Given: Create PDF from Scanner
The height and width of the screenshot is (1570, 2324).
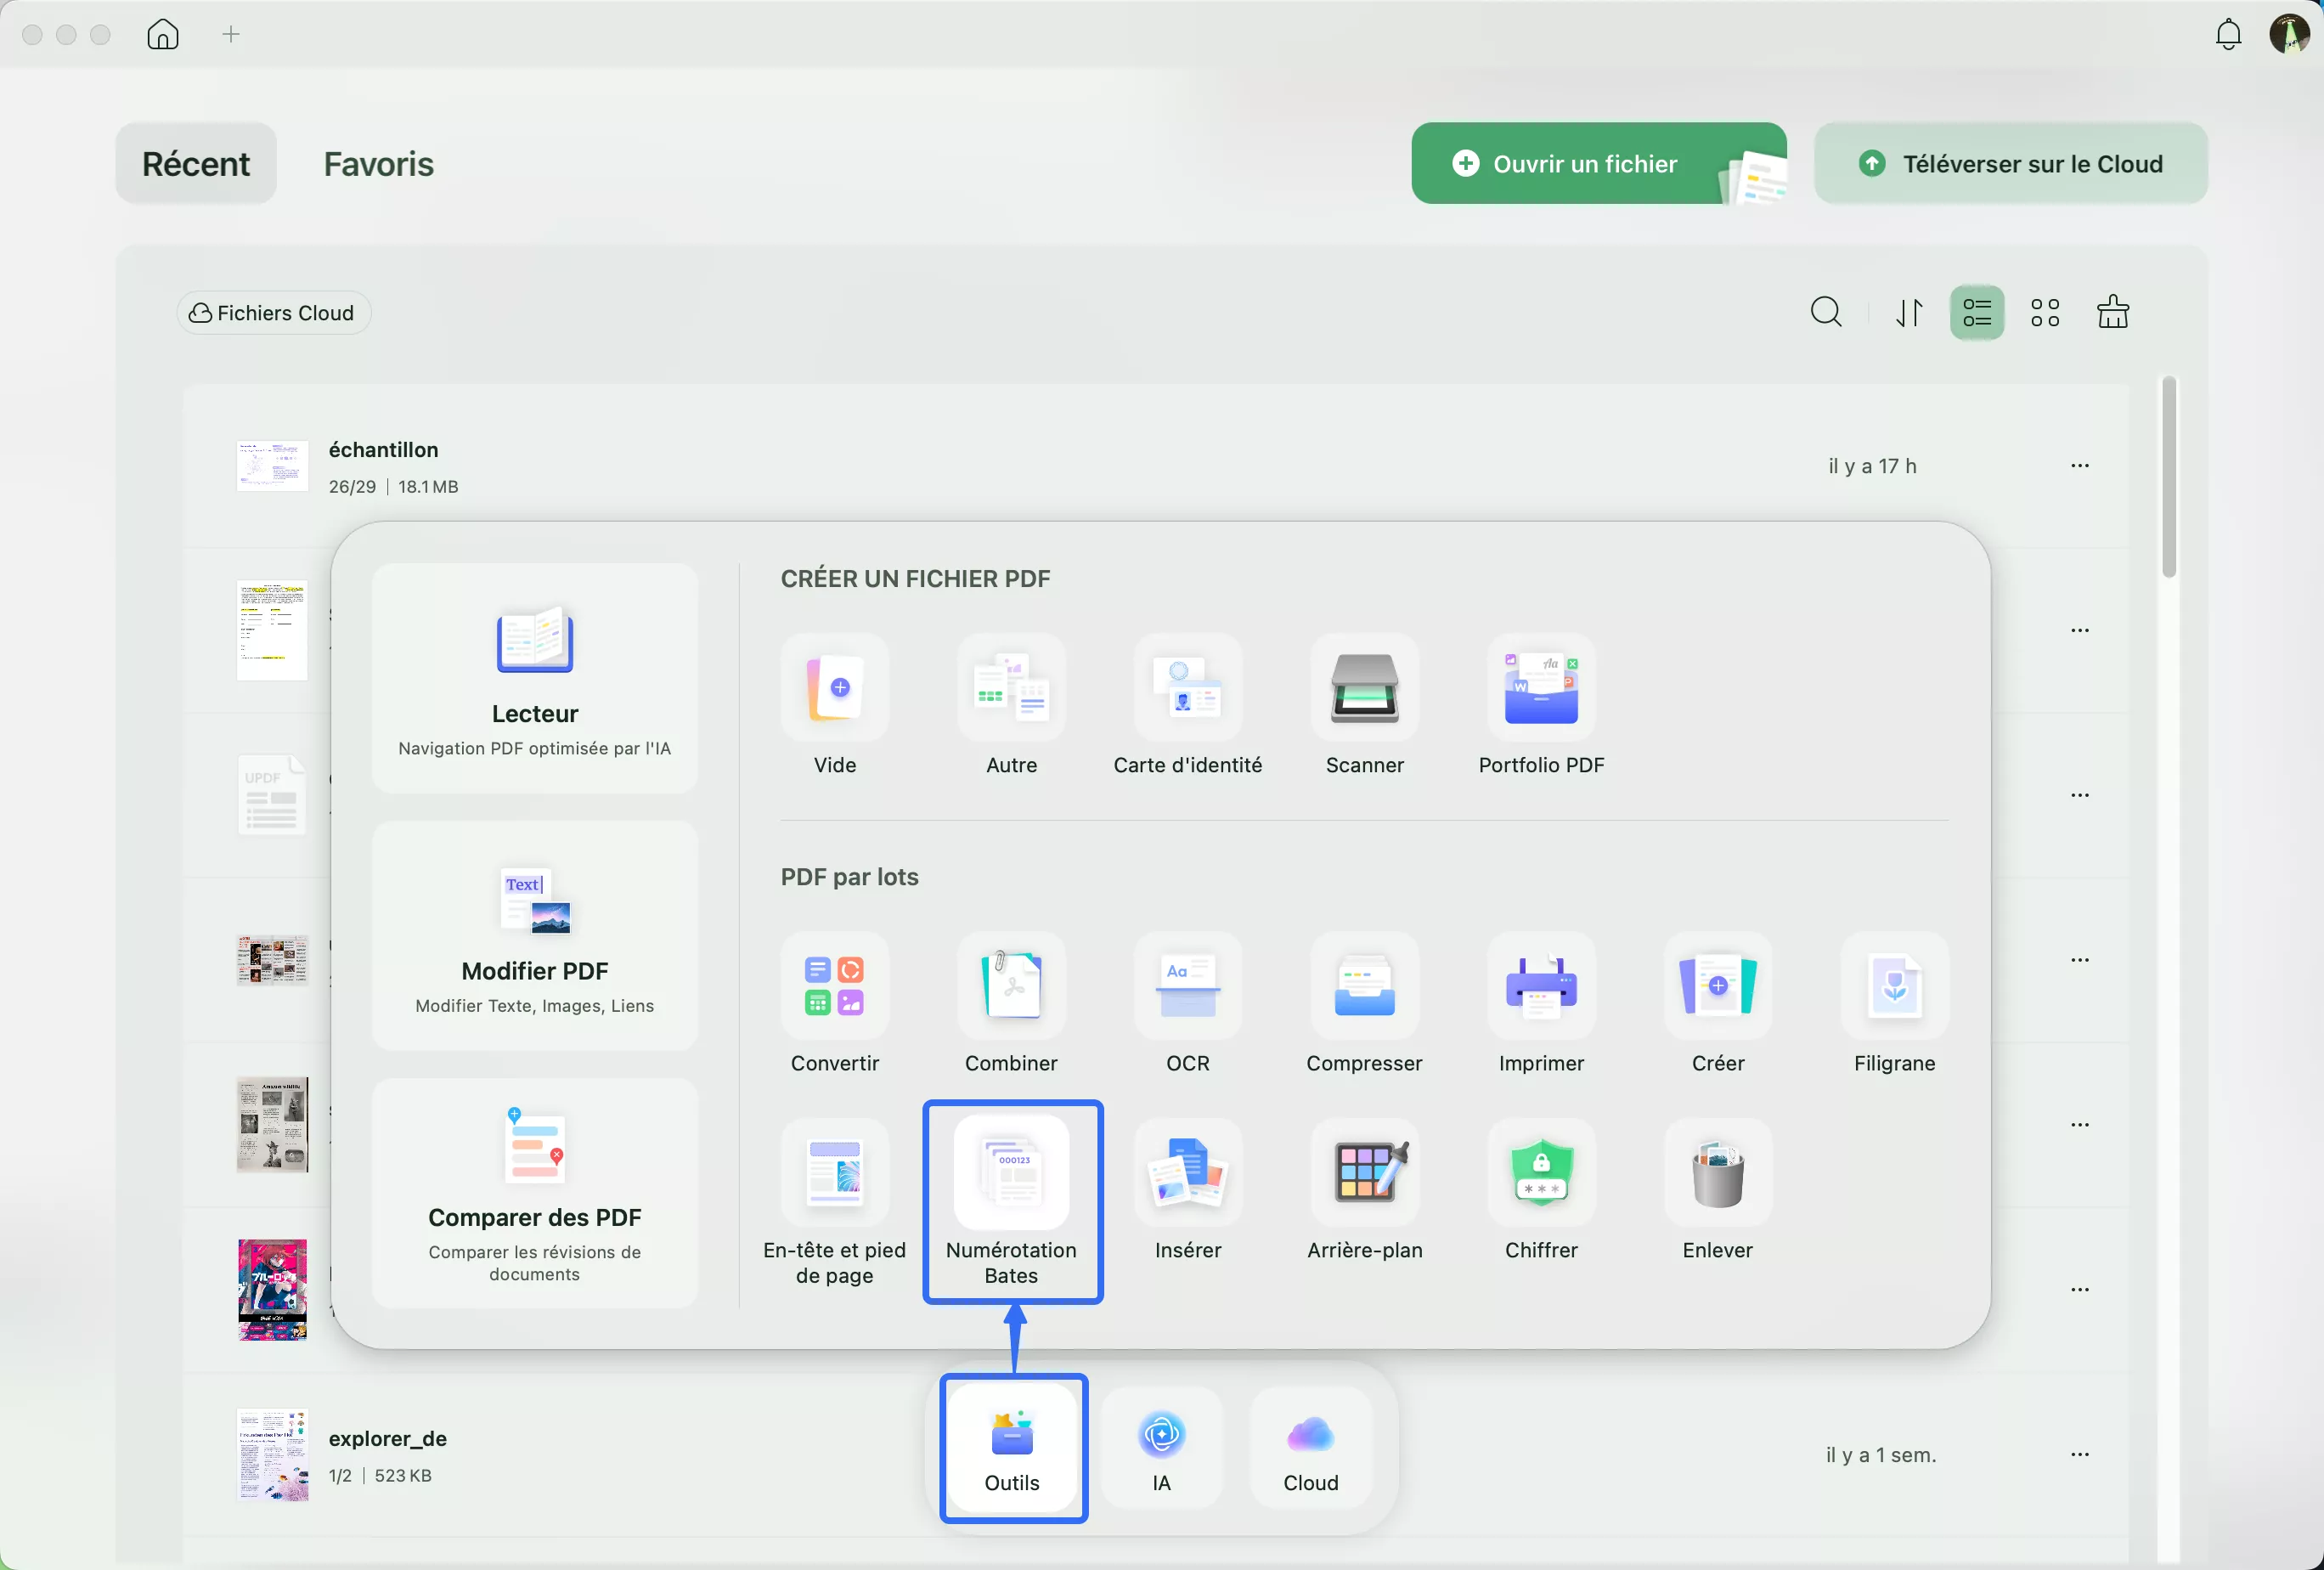Looking at the screenshot, I should click(1364, 688).
